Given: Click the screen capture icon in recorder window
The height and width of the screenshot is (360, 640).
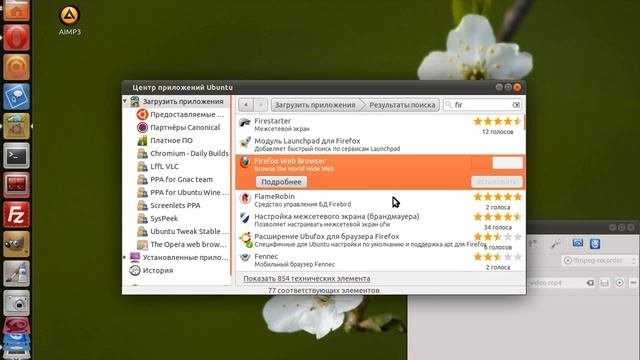Looking at the screenshot, I should coord(578,244).
